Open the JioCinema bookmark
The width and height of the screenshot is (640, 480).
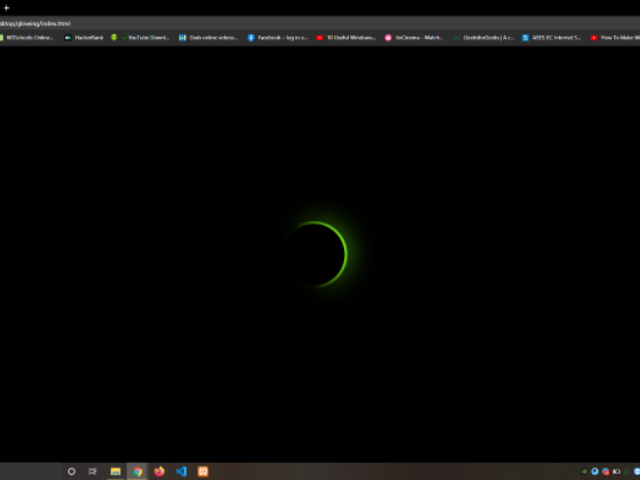[x=414, y=37]
